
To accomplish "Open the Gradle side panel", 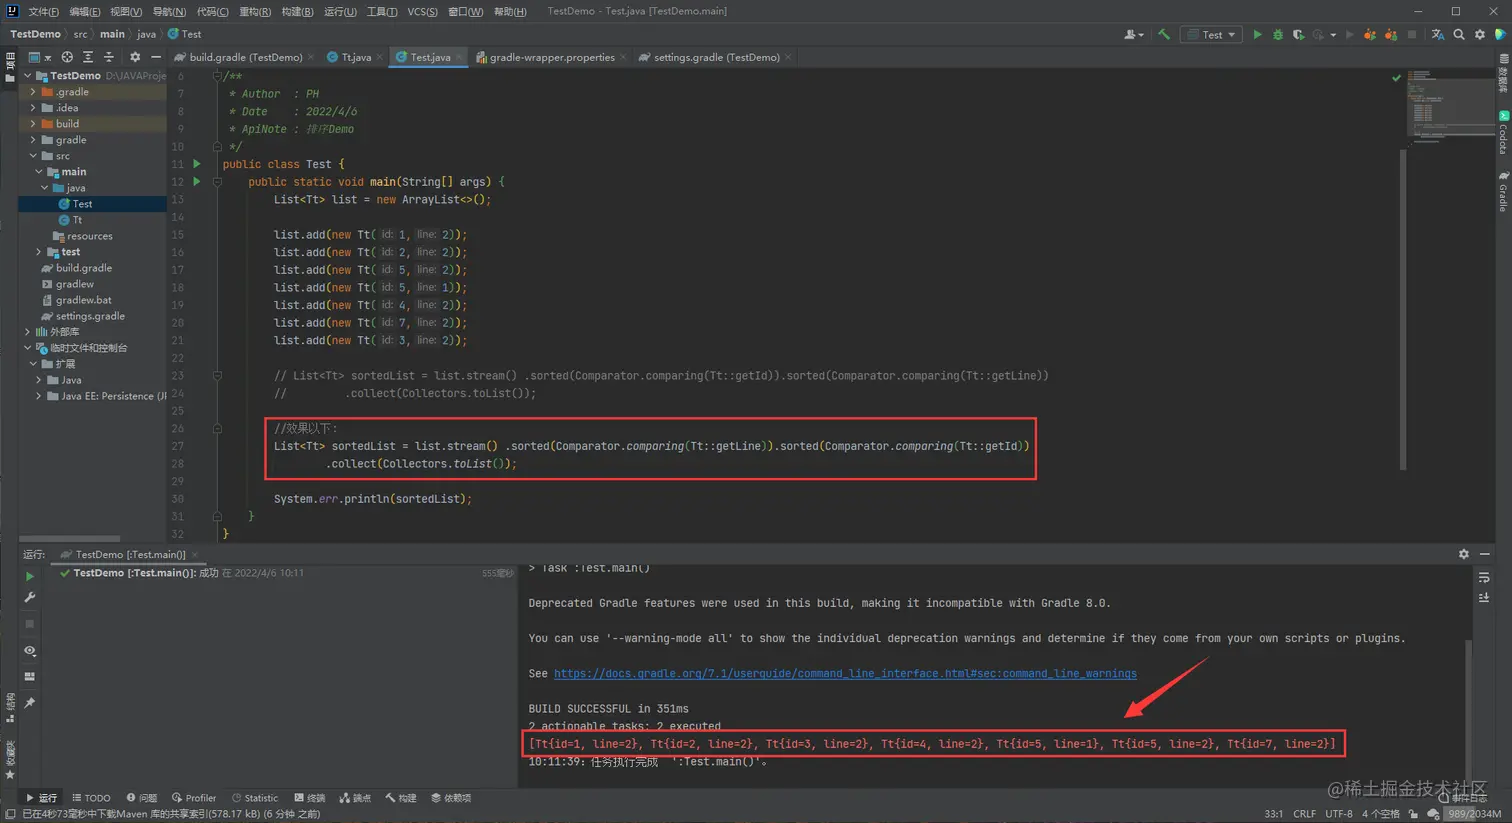I will tap(1503, 190).
